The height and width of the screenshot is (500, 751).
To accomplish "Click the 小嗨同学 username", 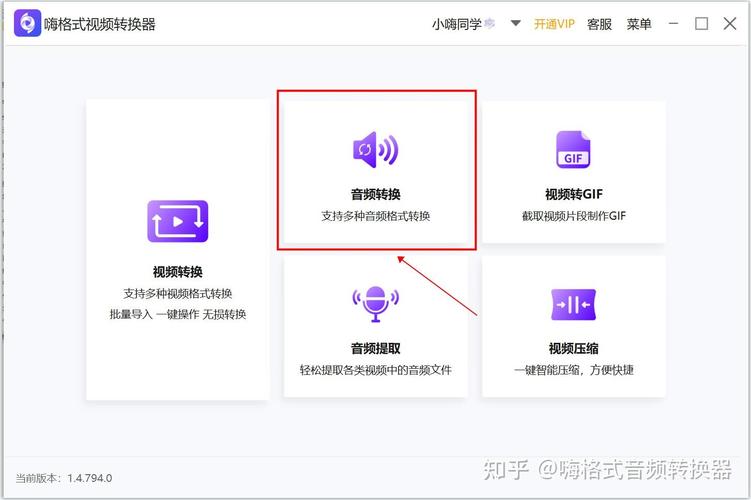I will 456,24.
